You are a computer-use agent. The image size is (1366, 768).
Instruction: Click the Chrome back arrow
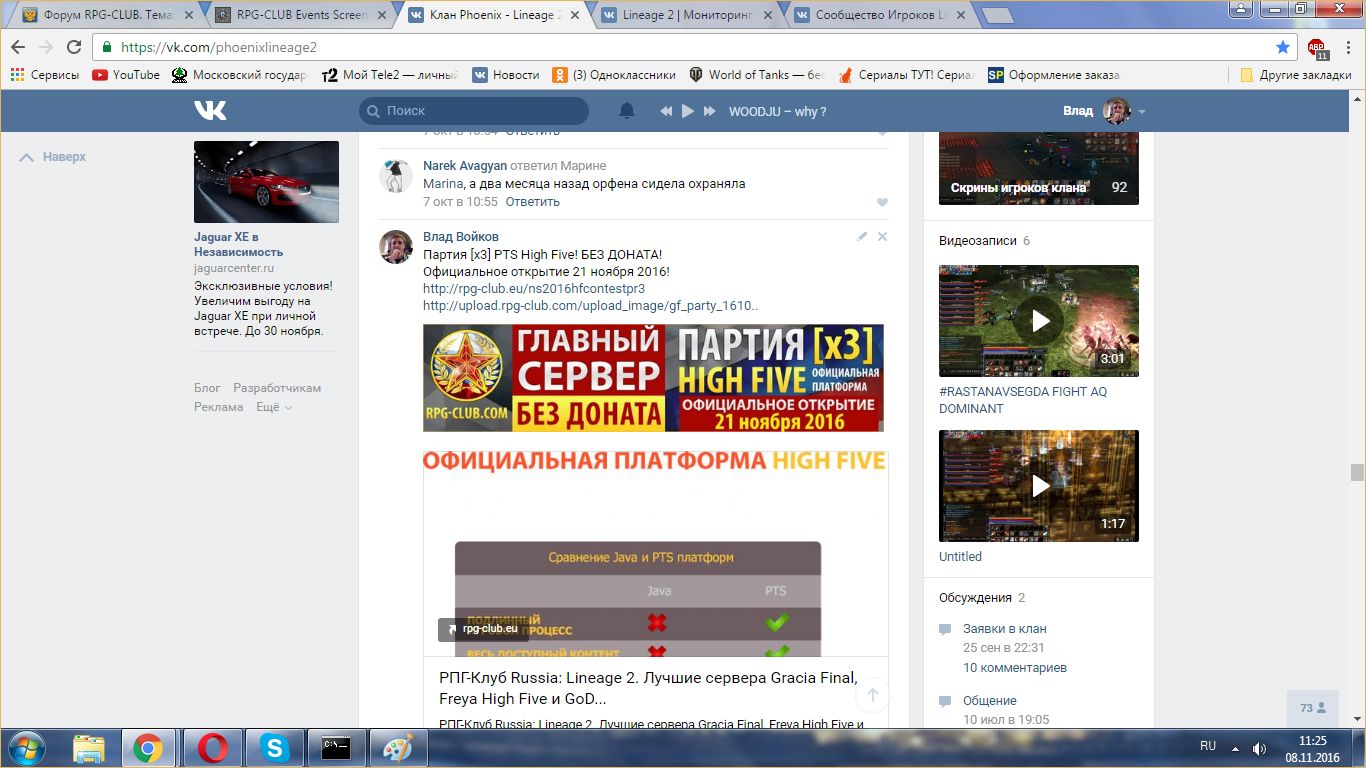tap(18, 47)
